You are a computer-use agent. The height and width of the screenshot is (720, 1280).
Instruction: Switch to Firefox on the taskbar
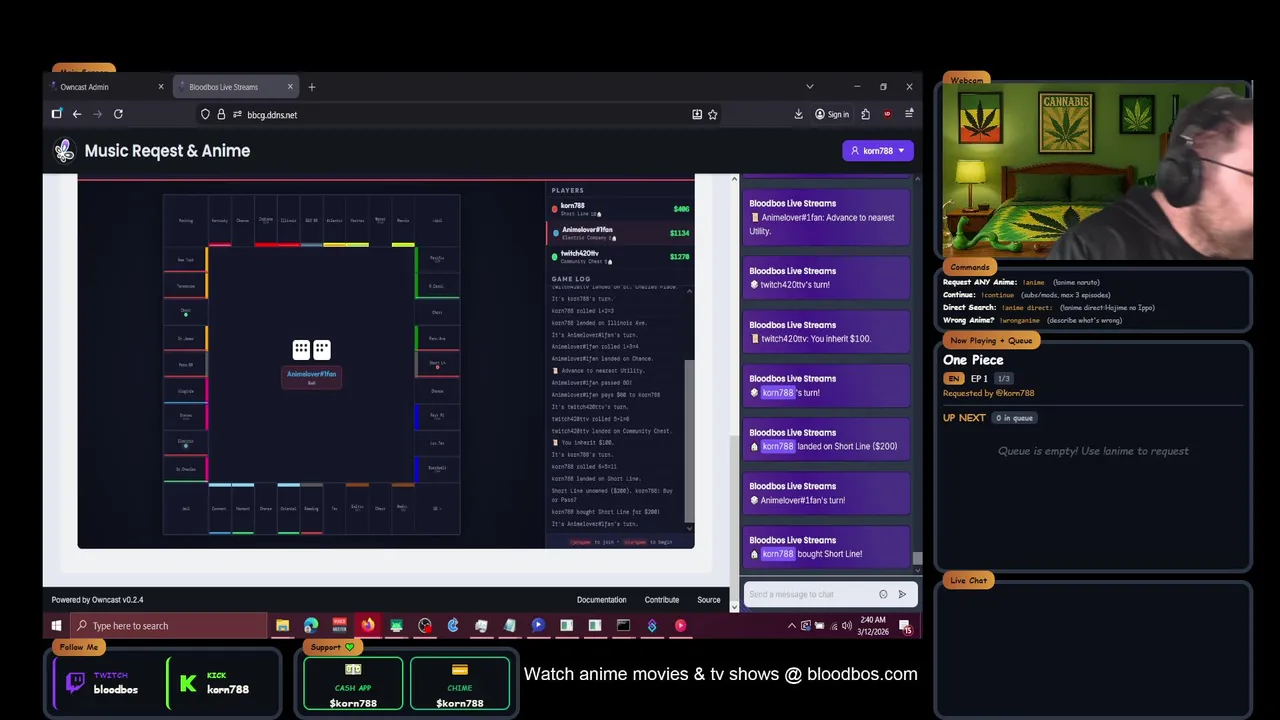pos(368,626)
